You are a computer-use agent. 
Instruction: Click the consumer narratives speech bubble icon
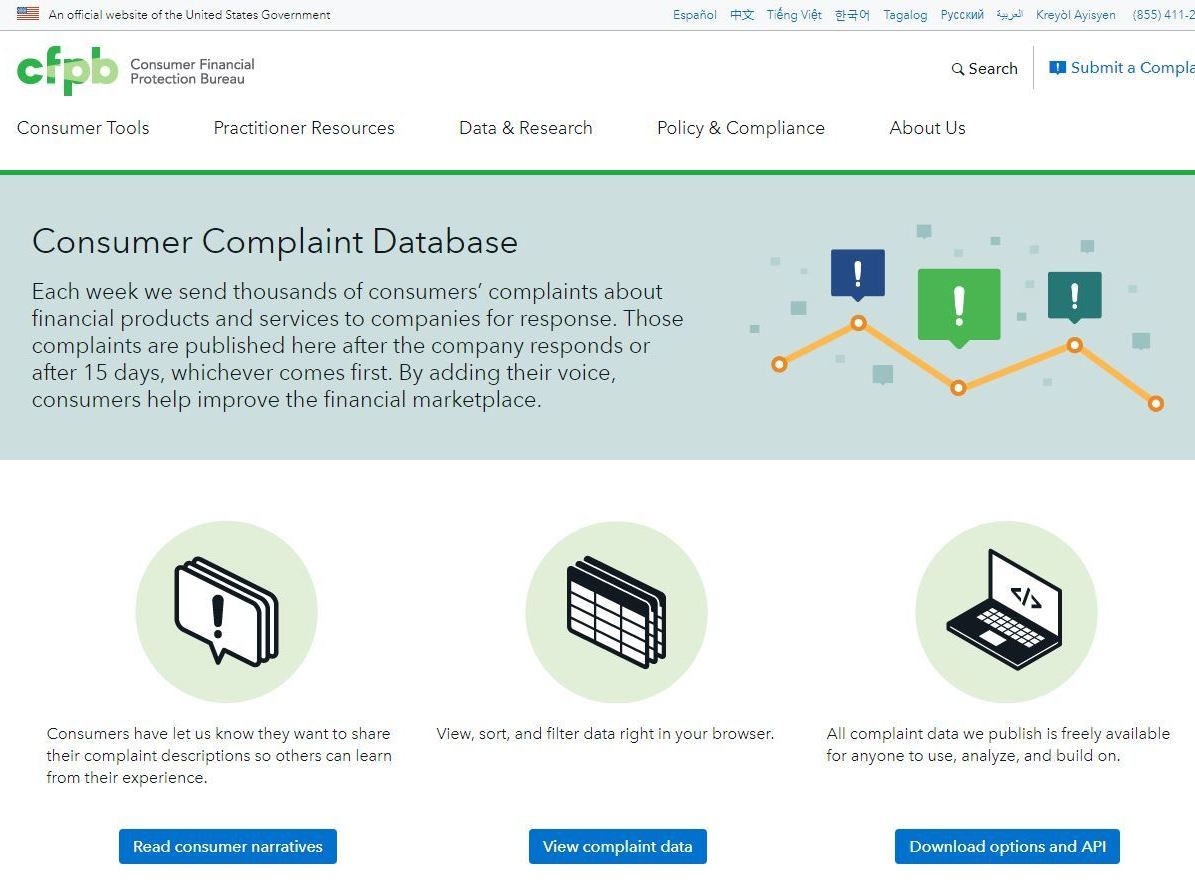tap(226, 611)
